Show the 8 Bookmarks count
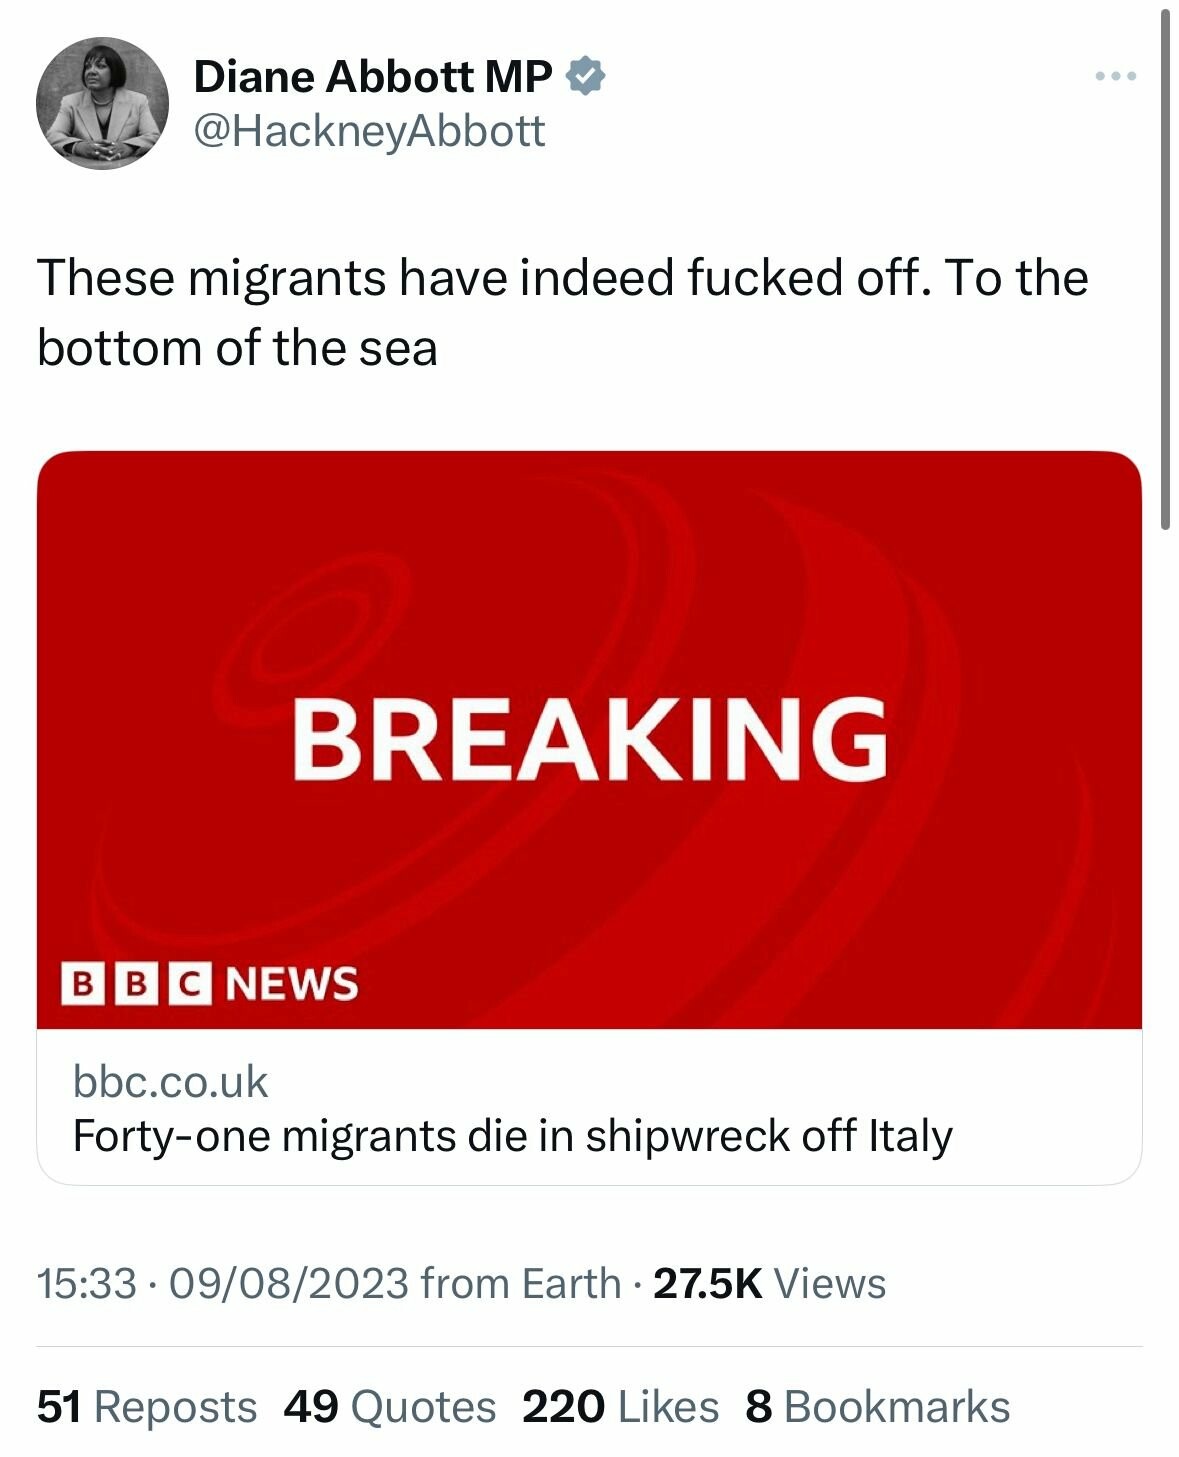 coord(877,1406)
